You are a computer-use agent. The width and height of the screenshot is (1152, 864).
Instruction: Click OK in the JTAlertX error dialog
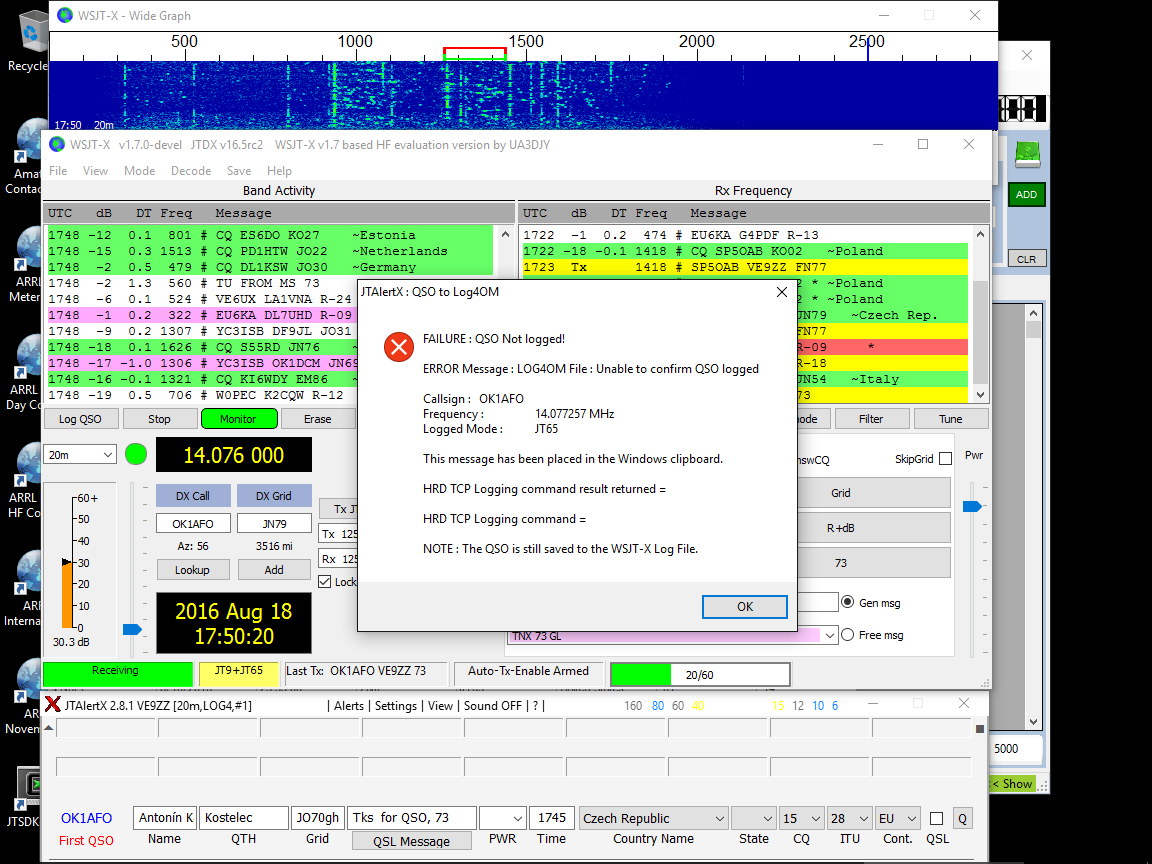(744, 606)
